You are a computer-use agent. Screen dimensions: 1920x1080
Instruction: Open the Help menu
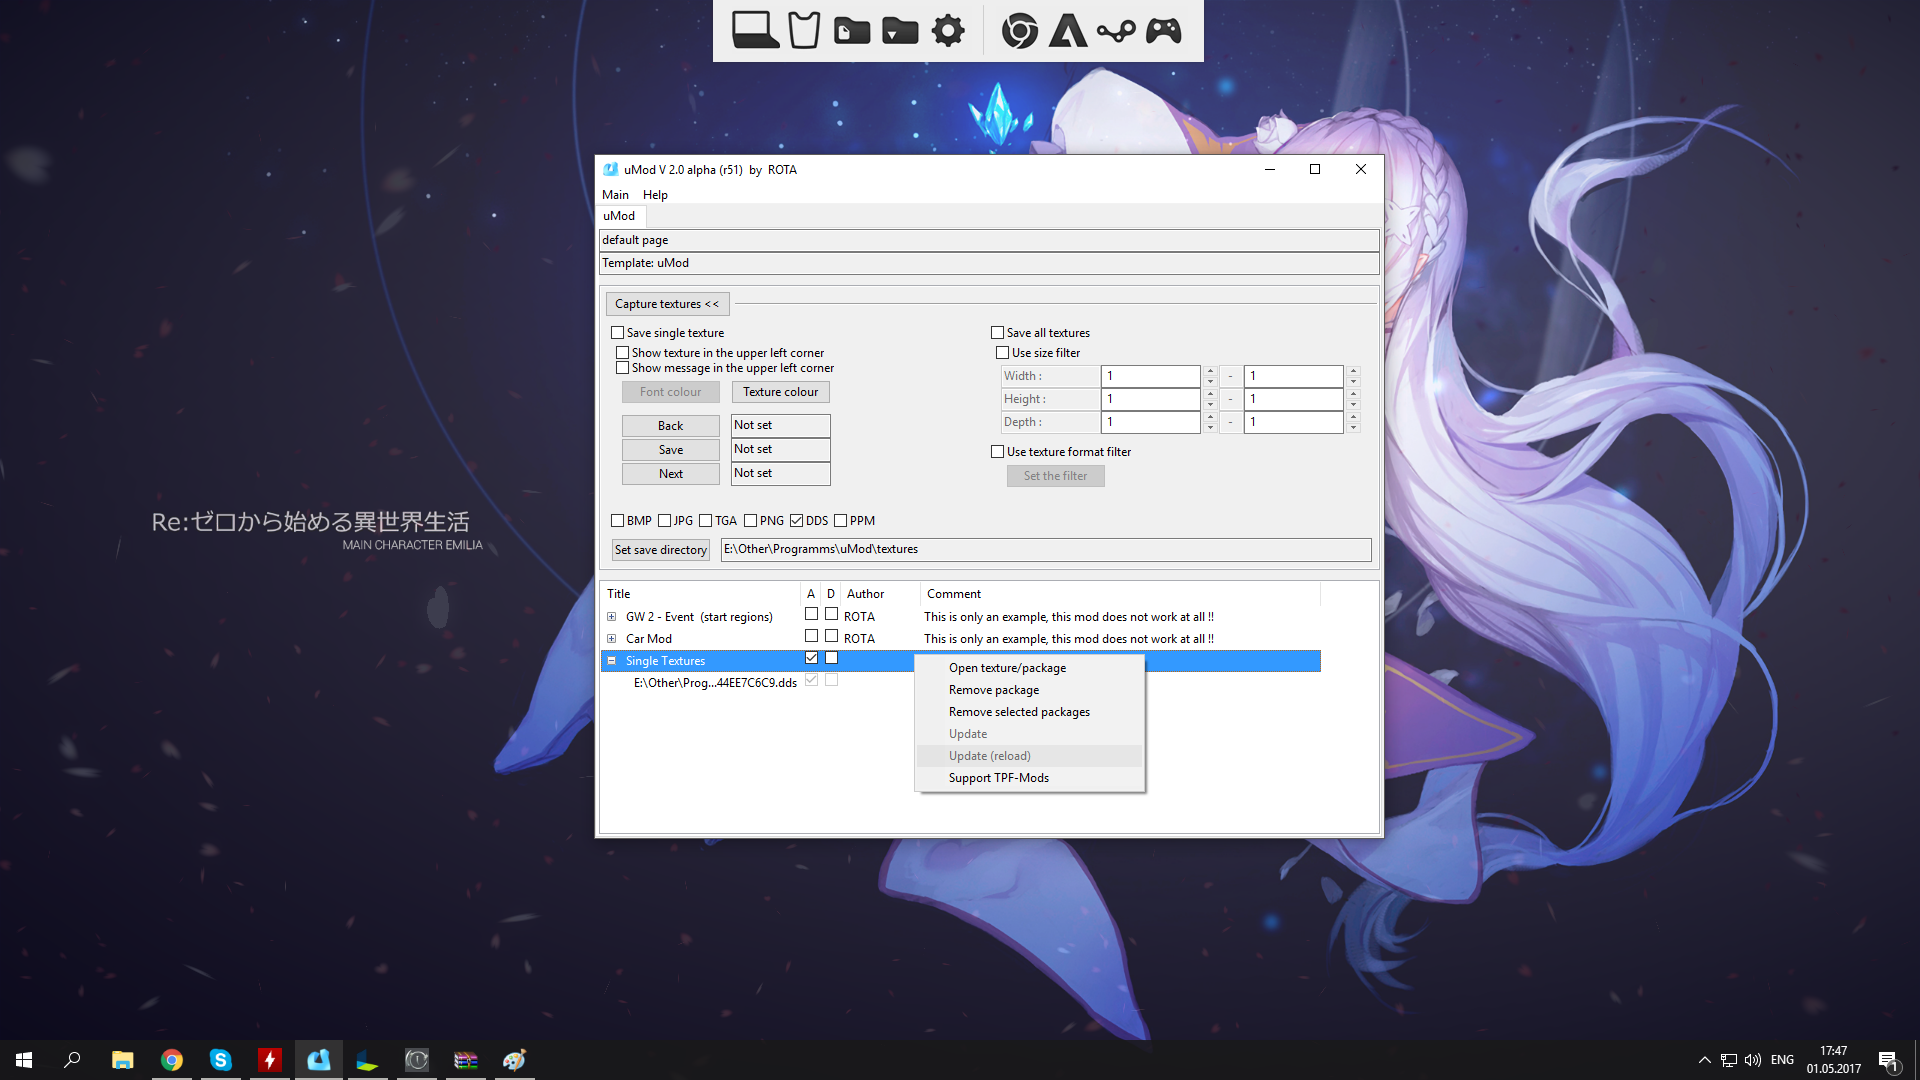[x=655, y=195]
